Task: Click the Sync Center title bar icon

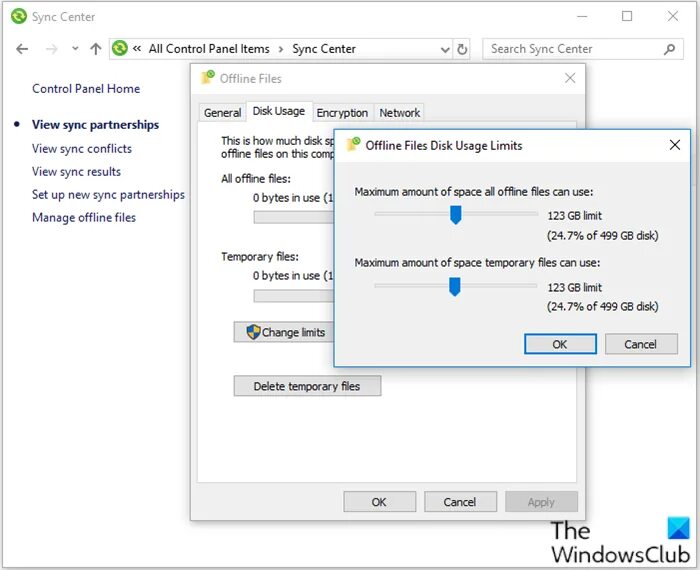Action: coord(19,17)
